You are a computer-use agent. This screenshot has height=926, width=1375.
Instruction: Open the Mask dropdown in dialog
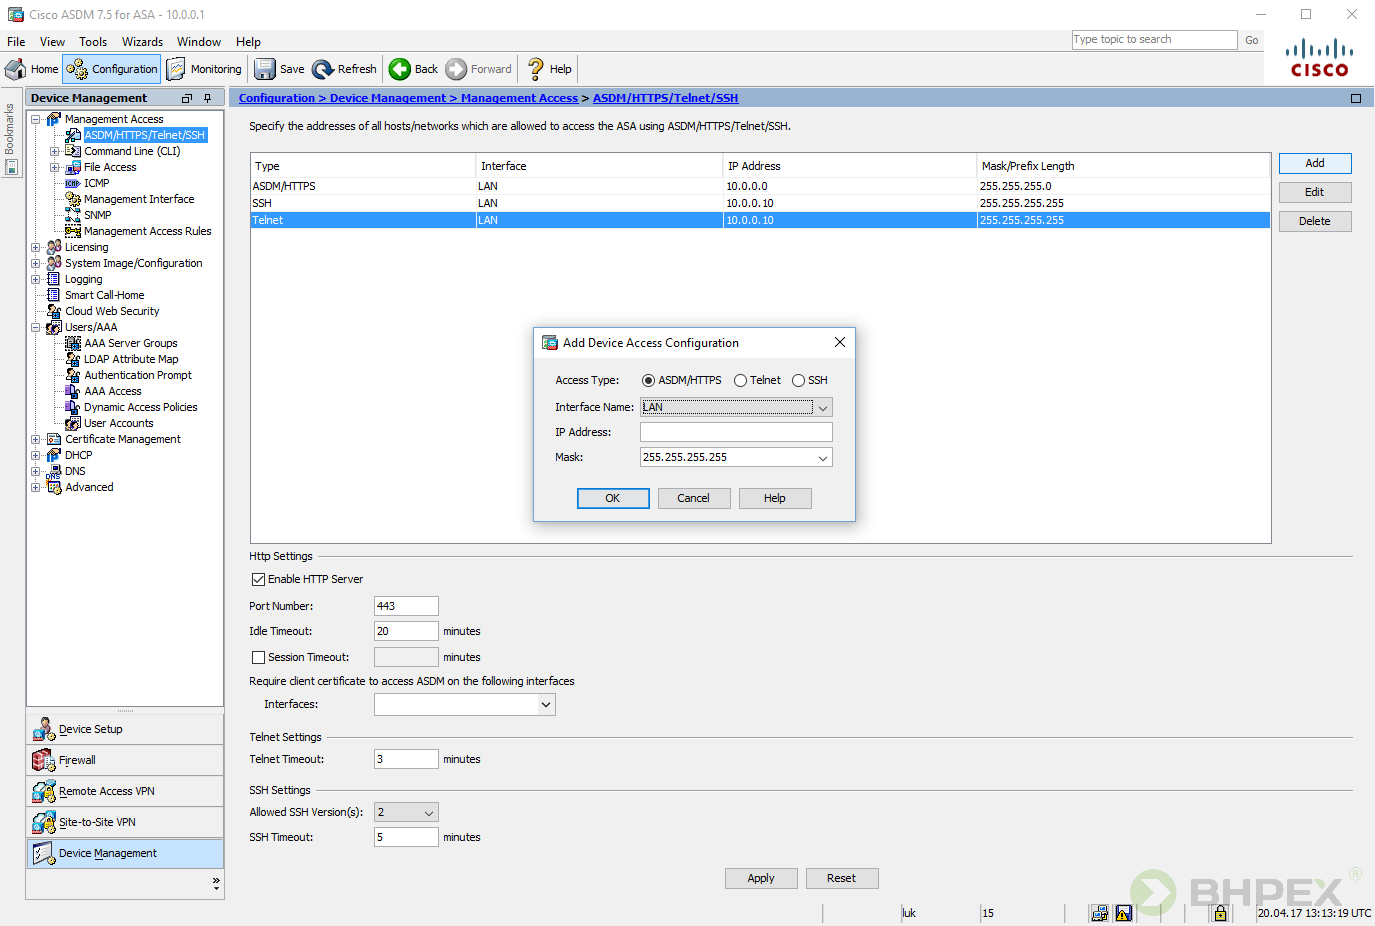coord(823,457)
